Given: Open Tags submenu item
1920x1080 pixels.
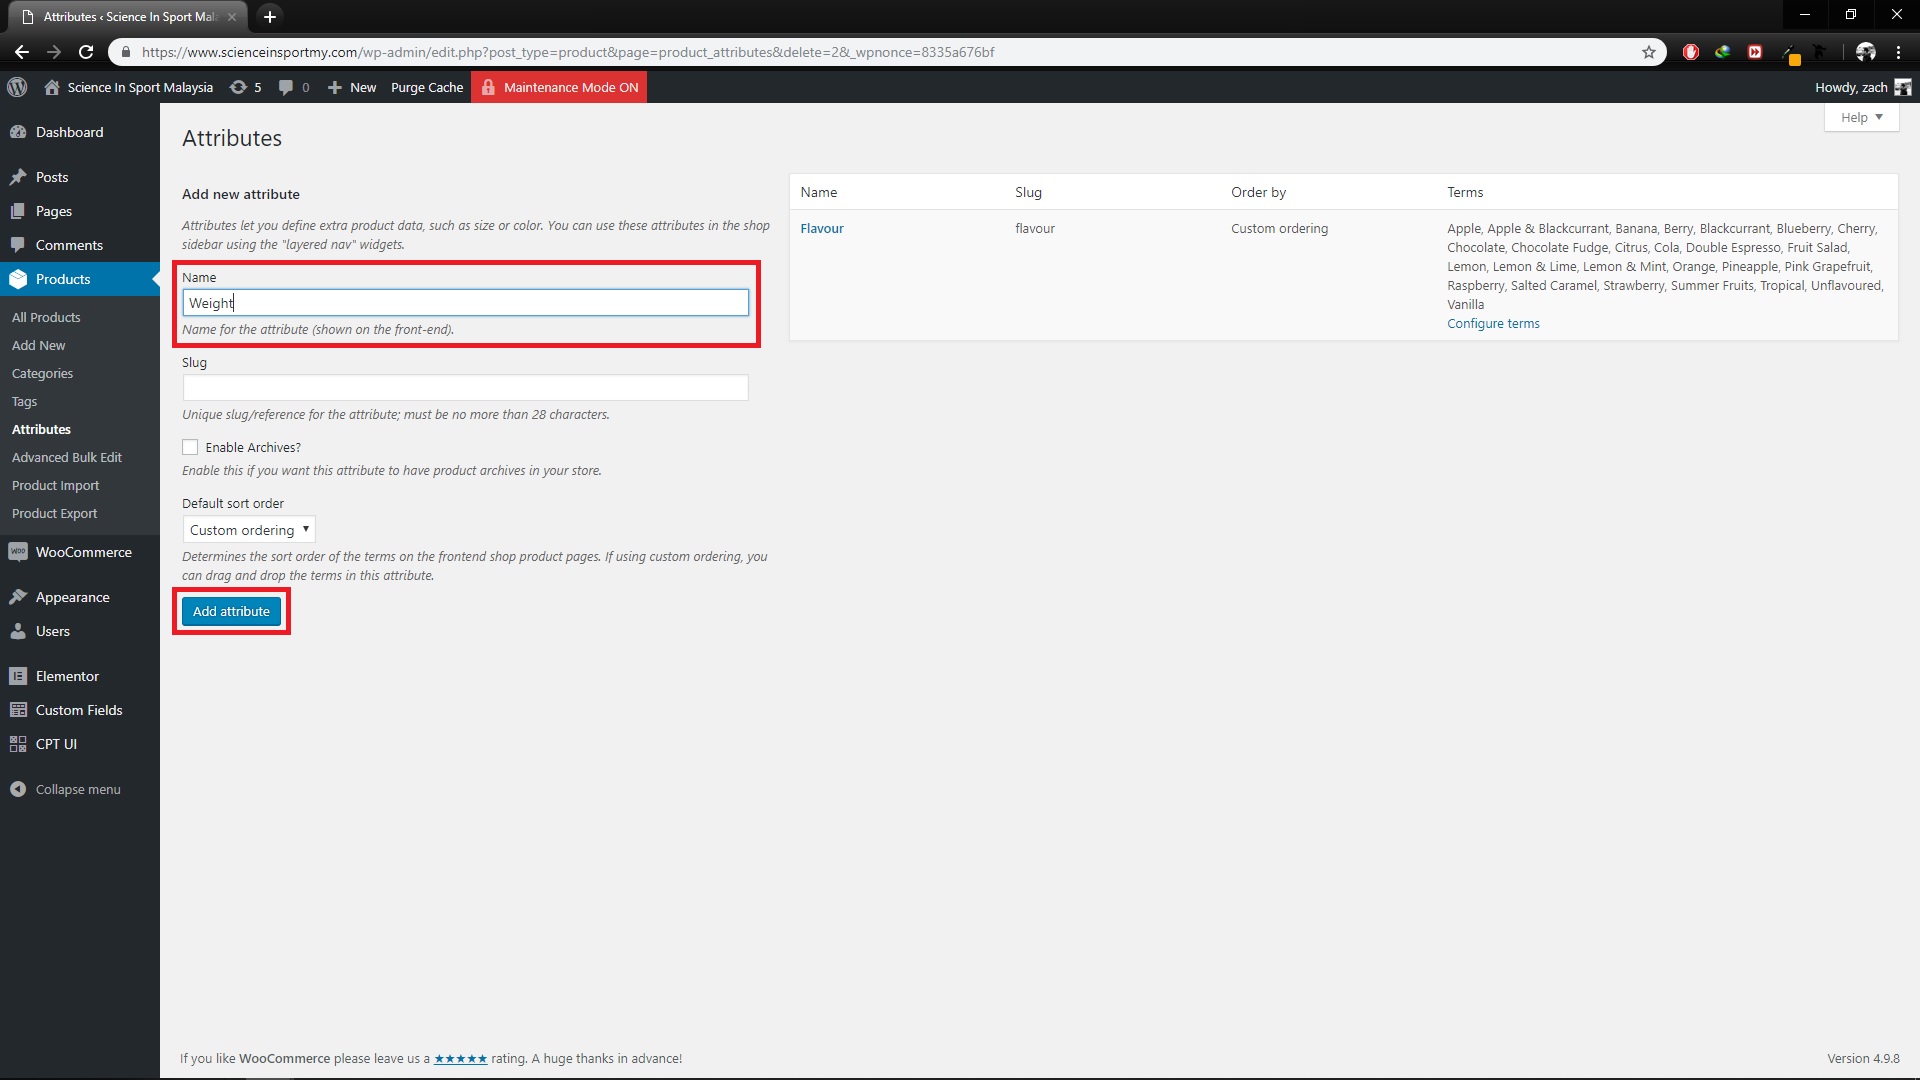Looking at the screenshot, I should [x=24, y=401].
